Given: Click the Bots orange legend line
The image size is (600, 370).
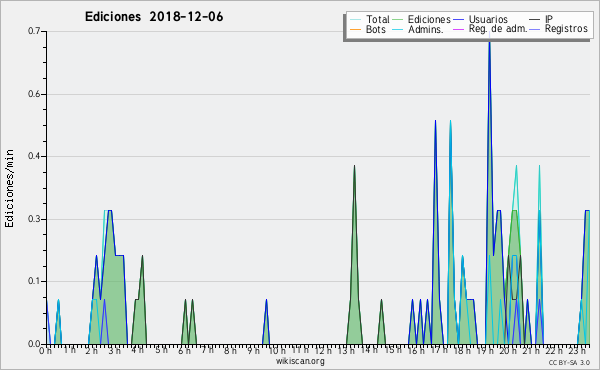Looking at the screenshot, I should tap(355, 29).
